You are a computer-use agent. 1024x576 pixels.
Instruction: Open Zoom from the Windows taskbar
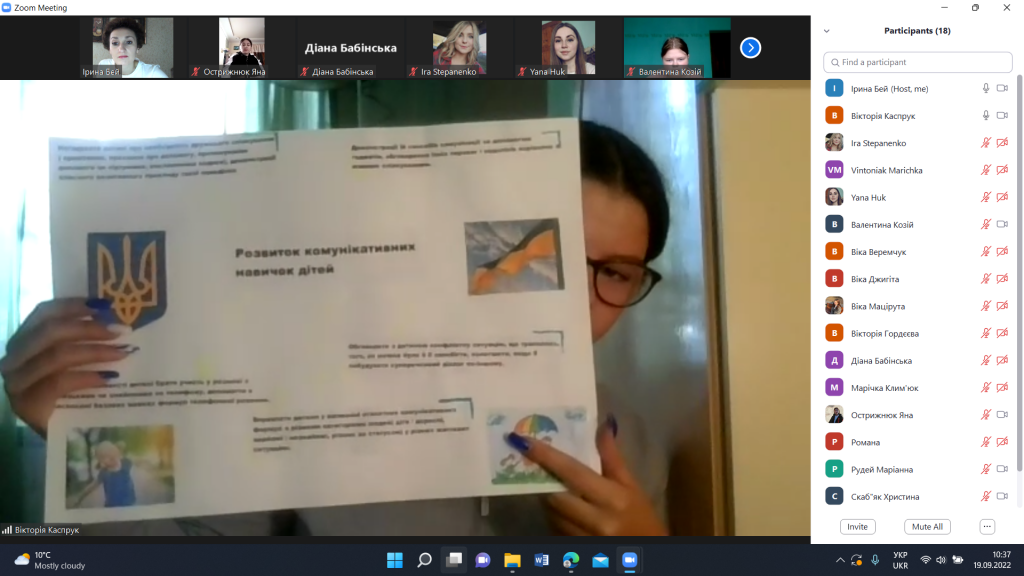pyautogui.click(x=630, y=559)
